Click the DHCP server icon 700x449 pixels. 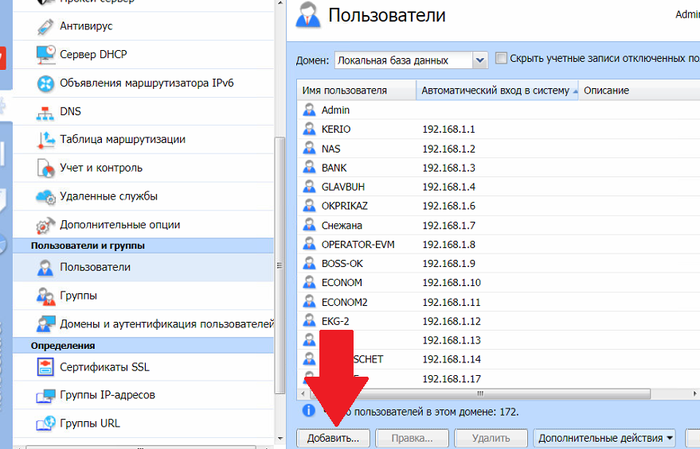(x=45, y=54)
